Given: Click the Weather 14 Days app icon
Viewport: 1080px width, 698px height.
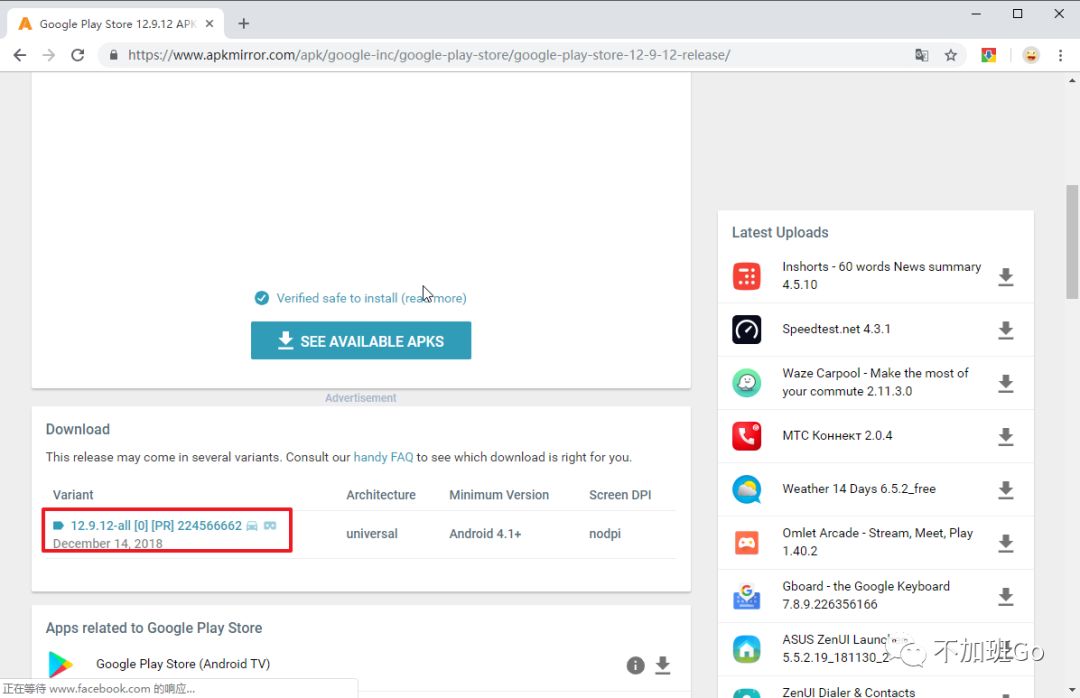Looking at the screenshot, I should (747, 489).
